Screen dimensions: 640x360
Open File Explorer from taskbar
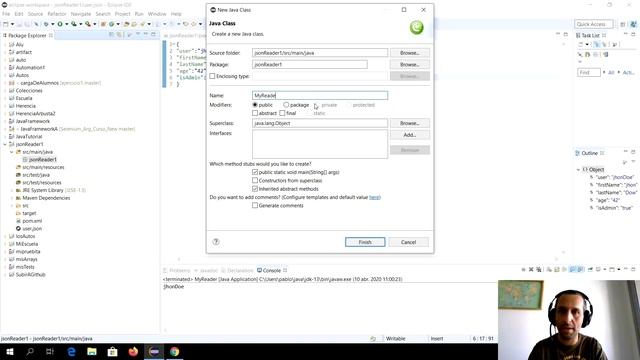tap(92, 351)
